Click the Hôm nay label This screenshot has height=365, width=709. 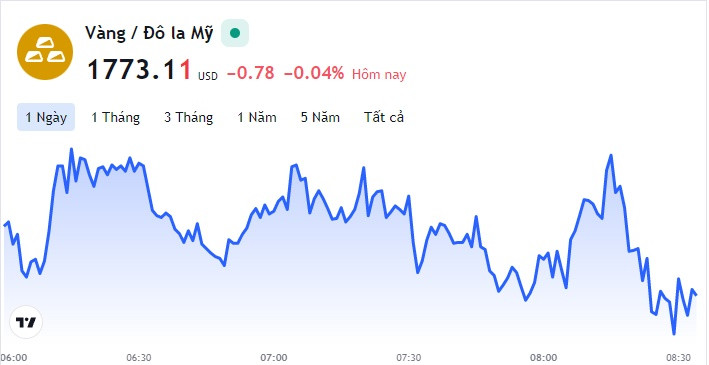(x=379, y=75)
